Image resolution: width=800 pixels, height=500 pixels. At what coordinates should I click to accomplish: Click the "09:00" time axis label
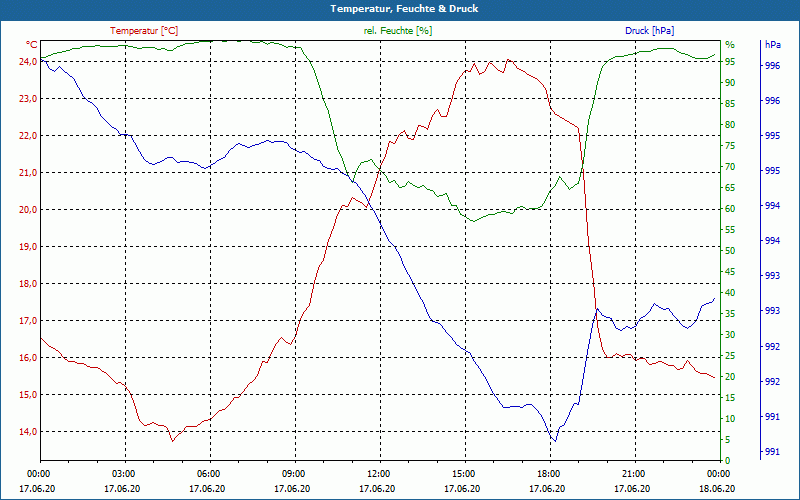pos(295,473)
